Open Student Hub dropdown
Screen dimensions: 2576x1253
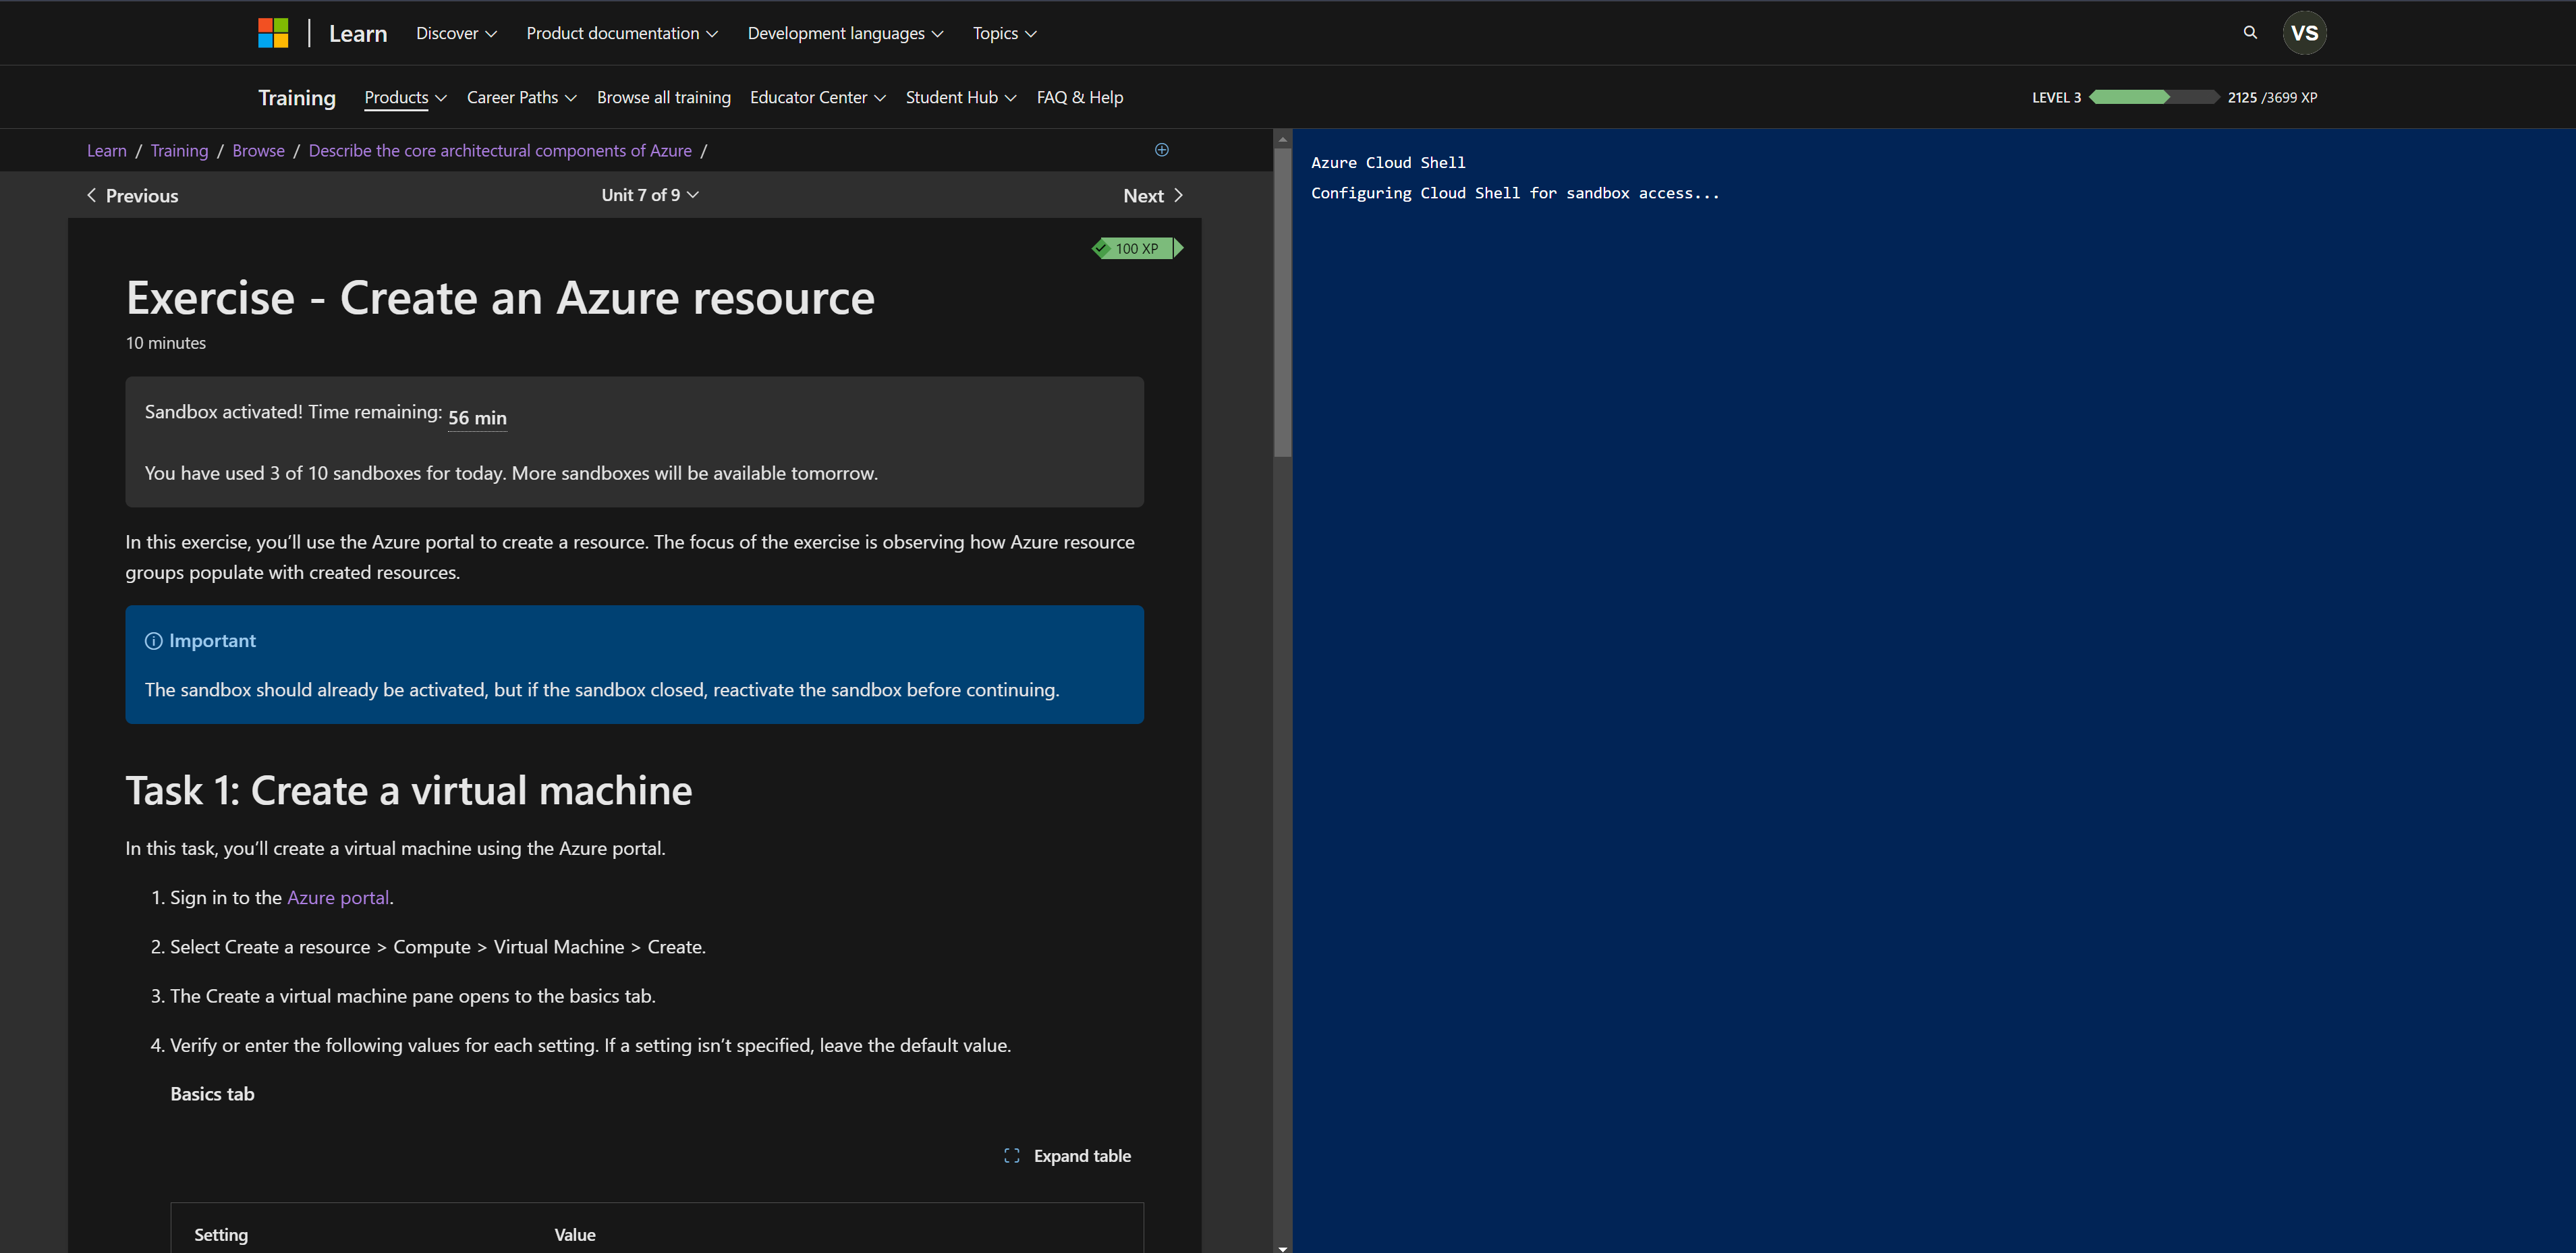click(961, 97)
